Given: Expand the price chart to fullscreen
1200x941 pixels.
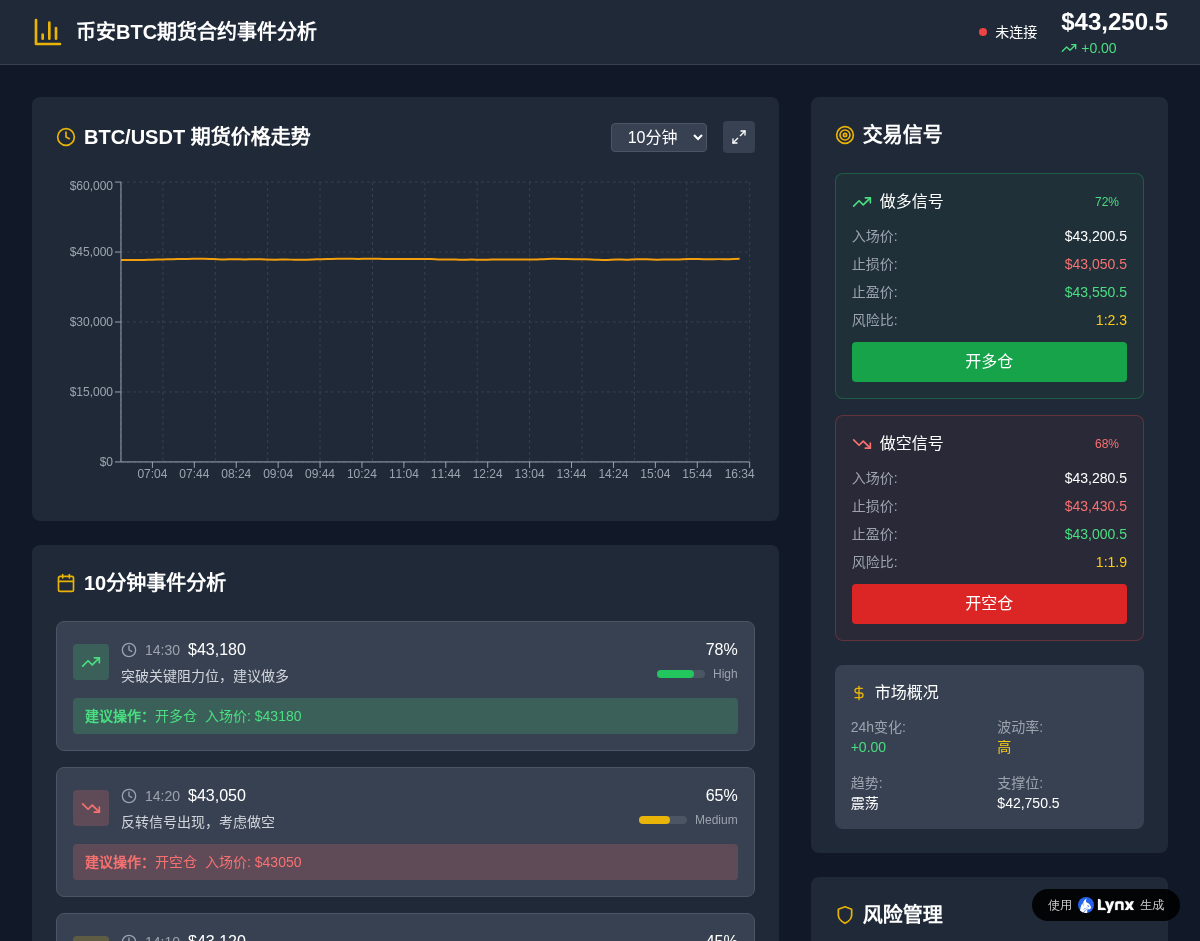Looking at the screenshot, I should pyautogui.click(x=739, y=137).
